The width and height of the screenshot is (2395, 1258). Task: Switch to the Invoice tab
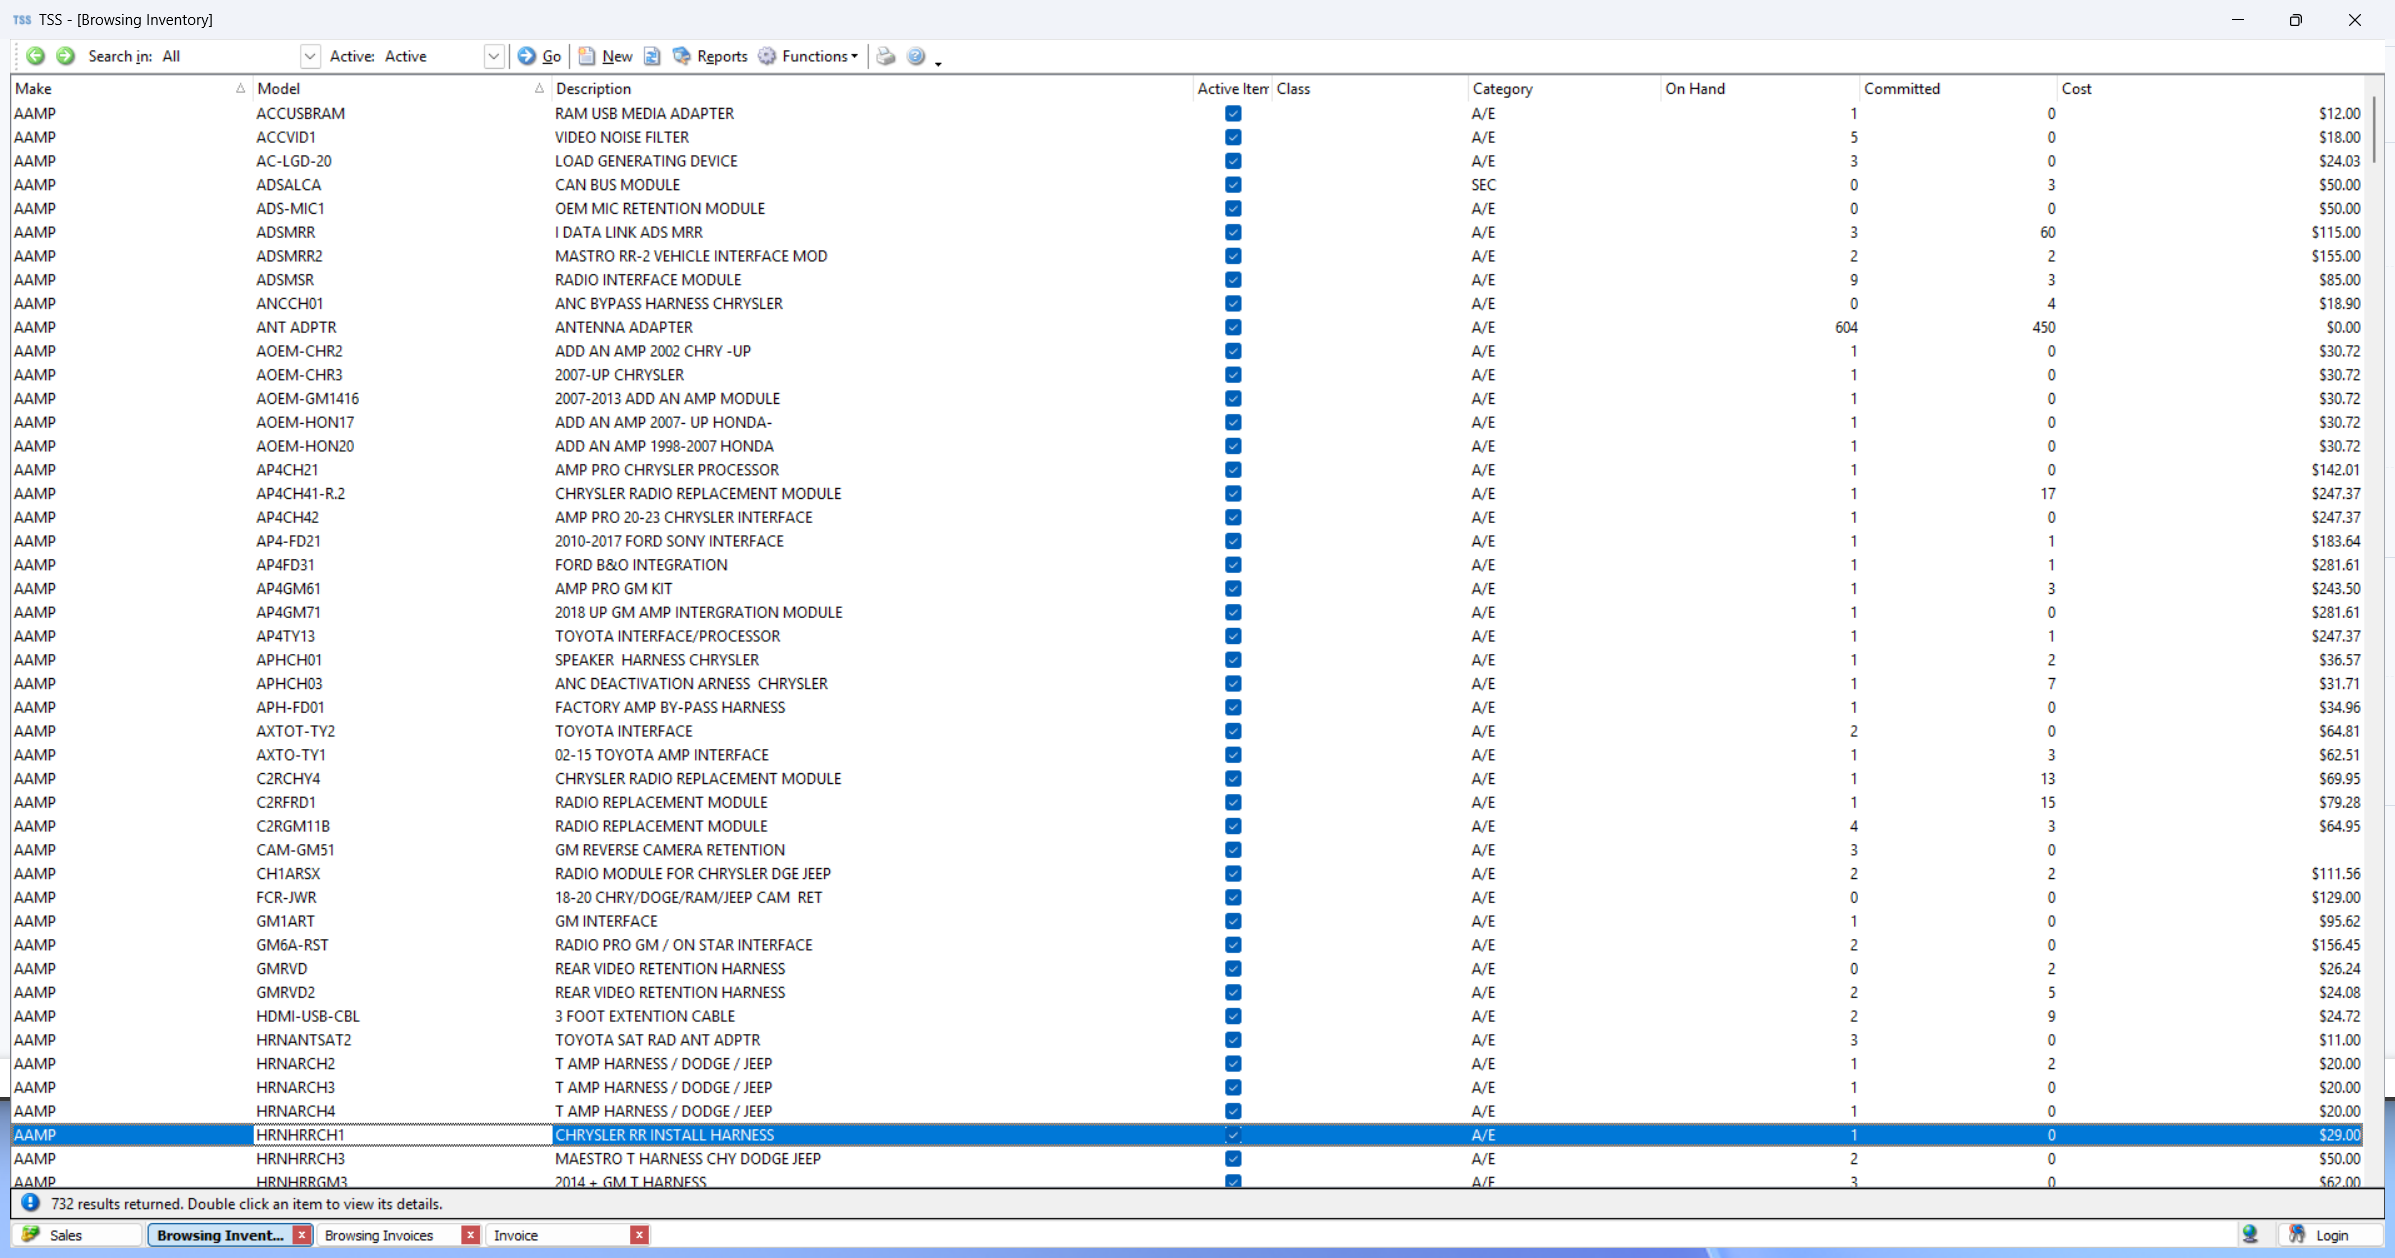pos(517,1235)
